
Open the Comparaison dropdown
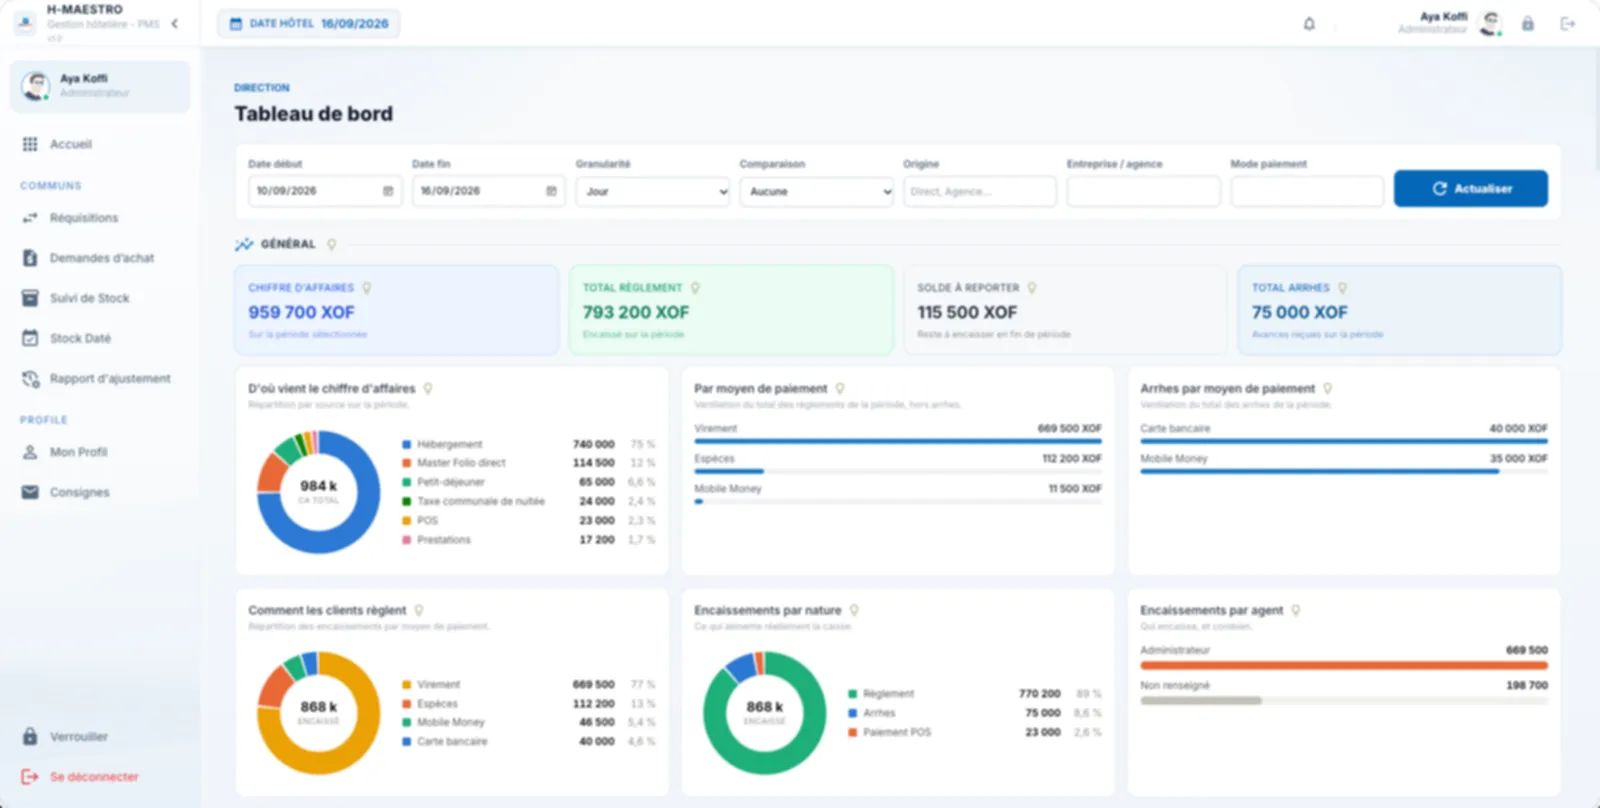(817, 191)
